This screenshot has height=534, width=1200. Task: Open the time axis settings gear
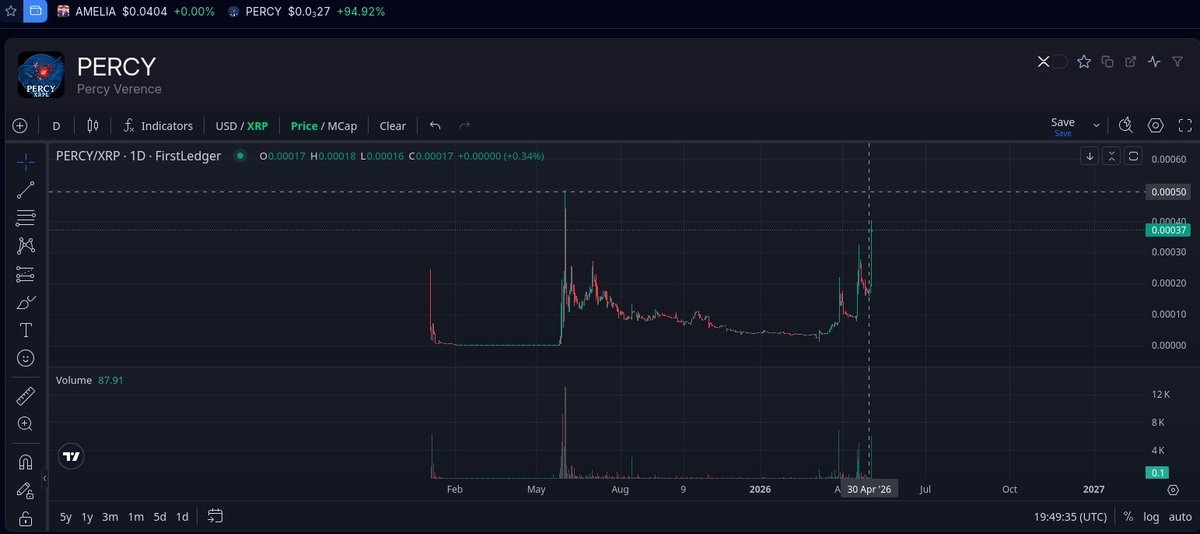tap(1173, 490)
